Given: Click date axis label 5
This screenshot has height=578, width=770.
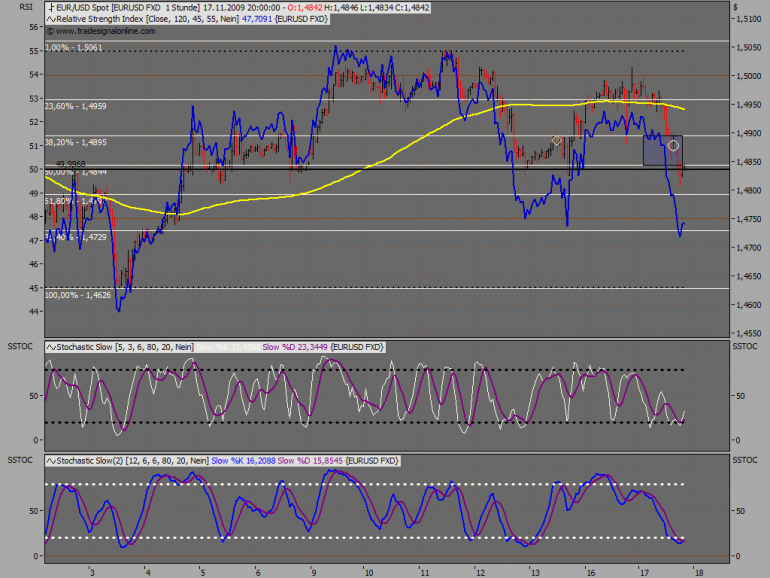Looking at the screenshot, I should click(202, 573).
